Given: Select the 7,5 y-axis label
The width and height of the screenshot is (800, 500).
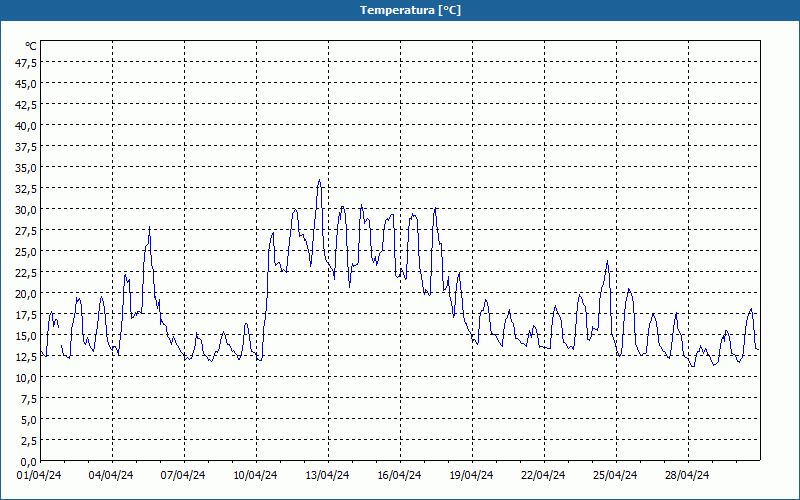Looking at the screenshot, I should coord(28,399).
